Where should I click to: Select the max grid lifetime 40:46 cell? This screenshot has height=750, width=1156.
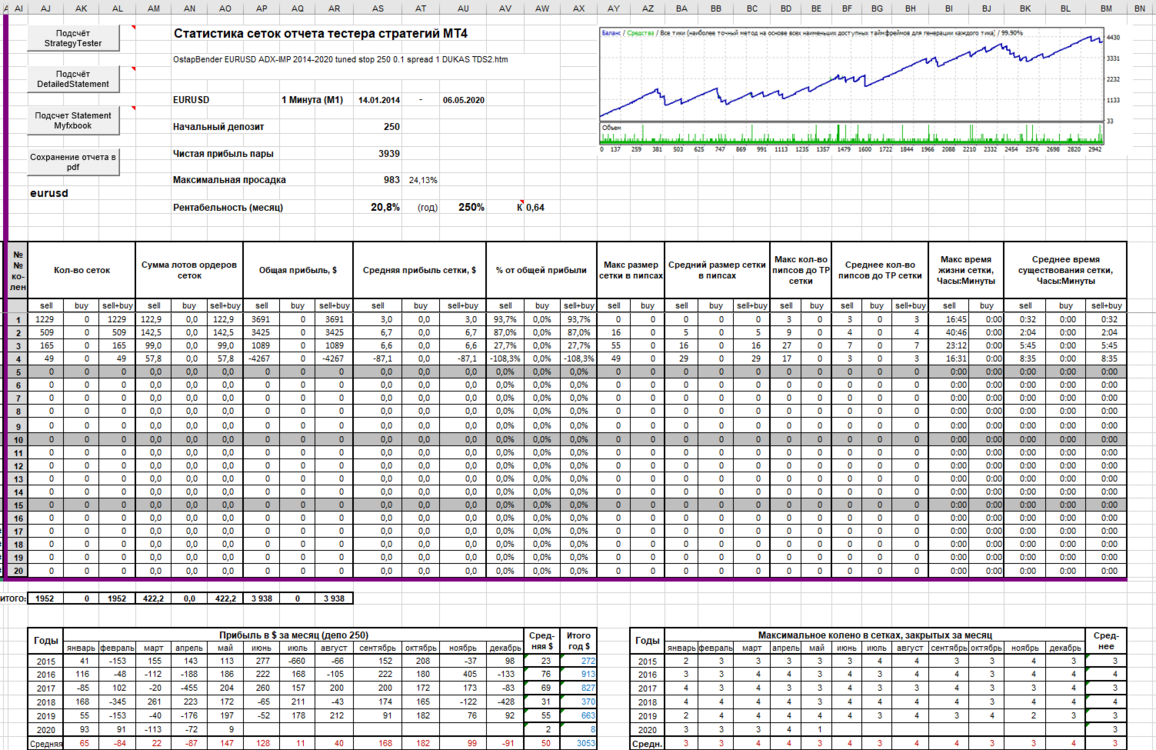coord(949,333)
